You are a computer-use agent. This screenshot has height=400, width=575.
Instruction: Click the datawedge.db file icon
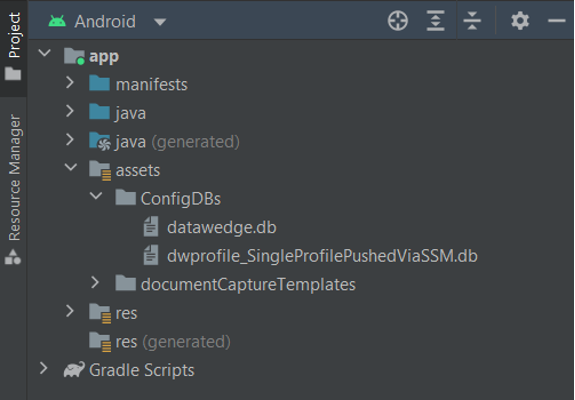click(x=151, y=226)
